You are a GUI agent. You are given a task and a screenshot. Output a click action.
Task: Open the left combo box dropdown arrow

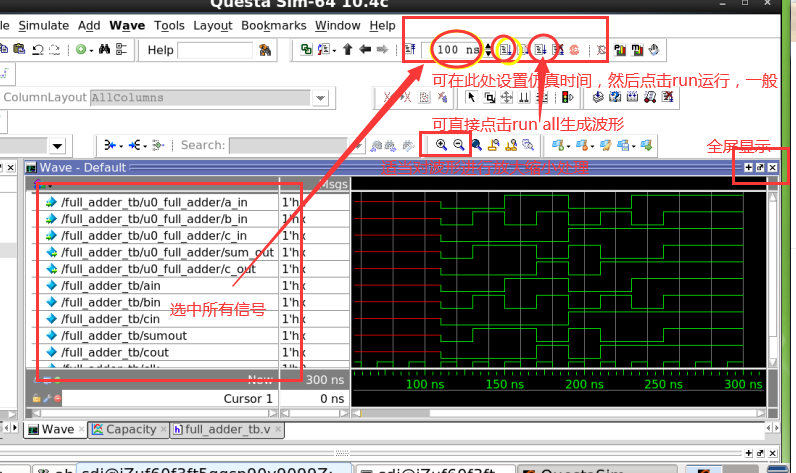(x=57, y=146)
